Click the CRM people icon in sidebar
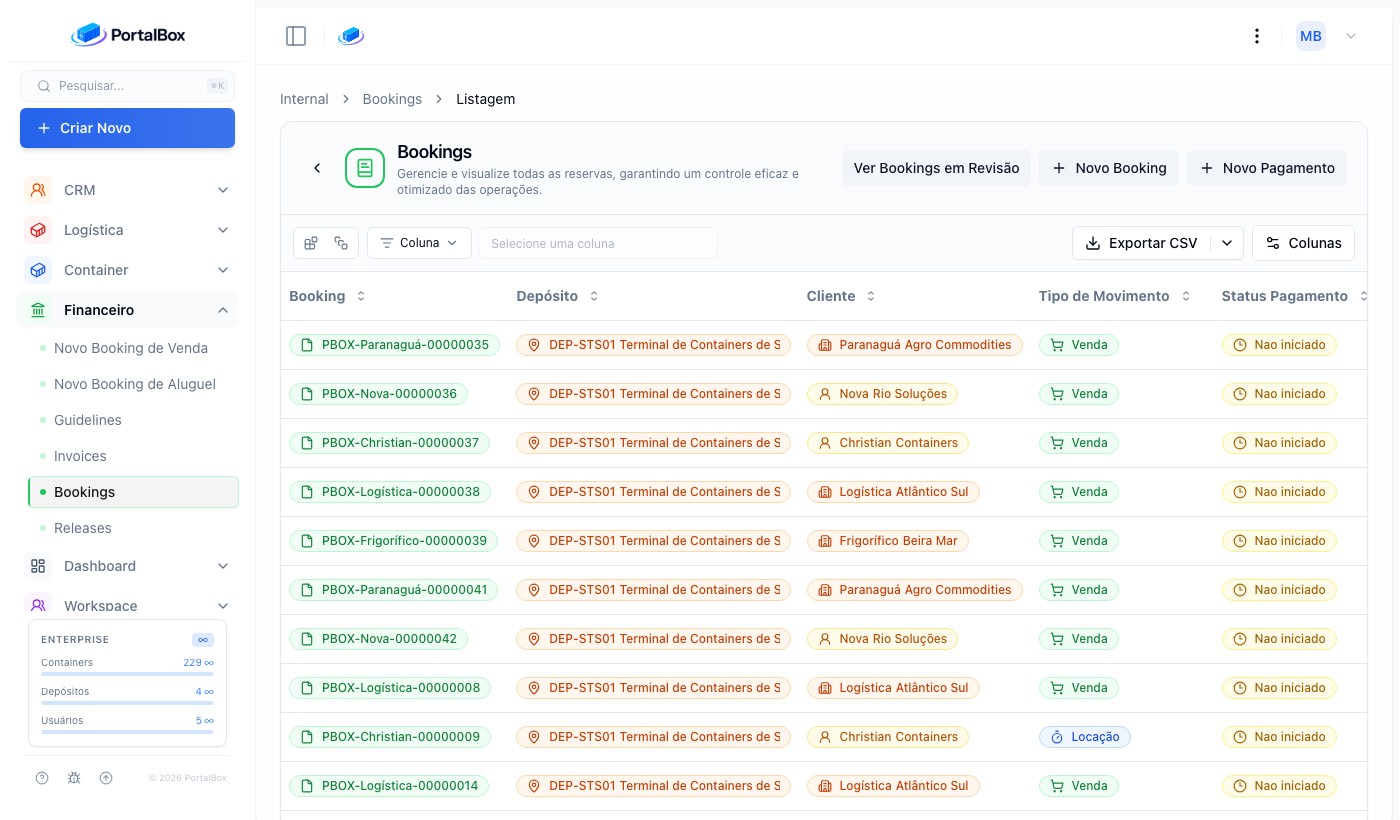 click(x=38, y=190)
